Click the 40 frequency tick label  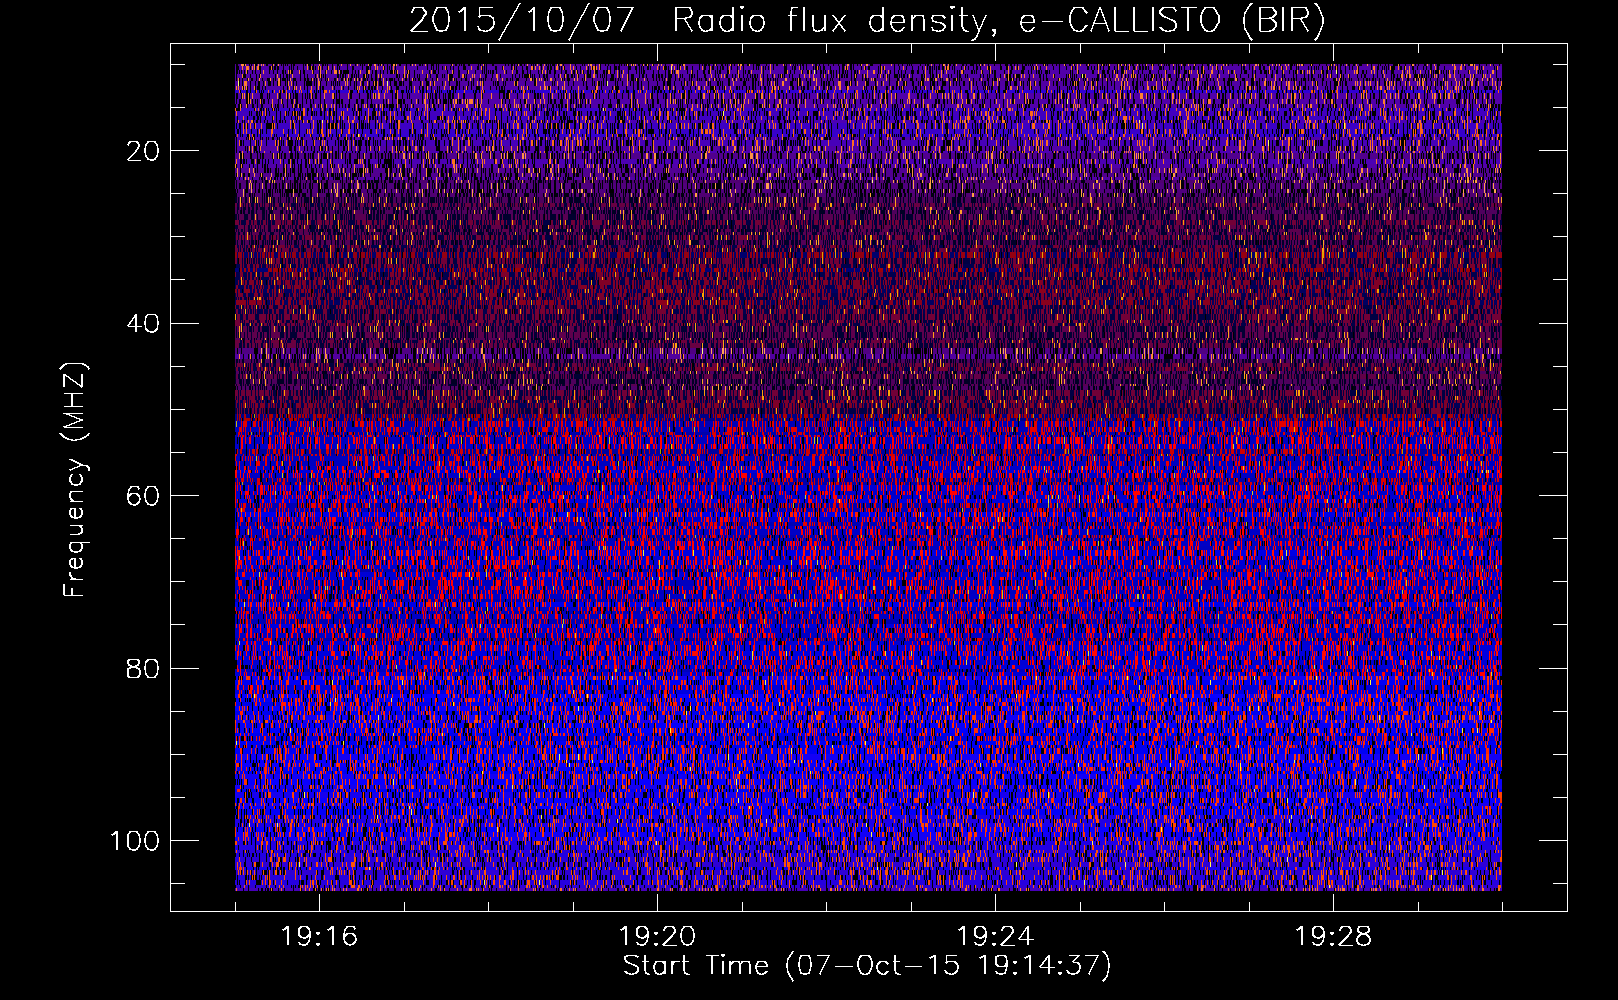144,324
